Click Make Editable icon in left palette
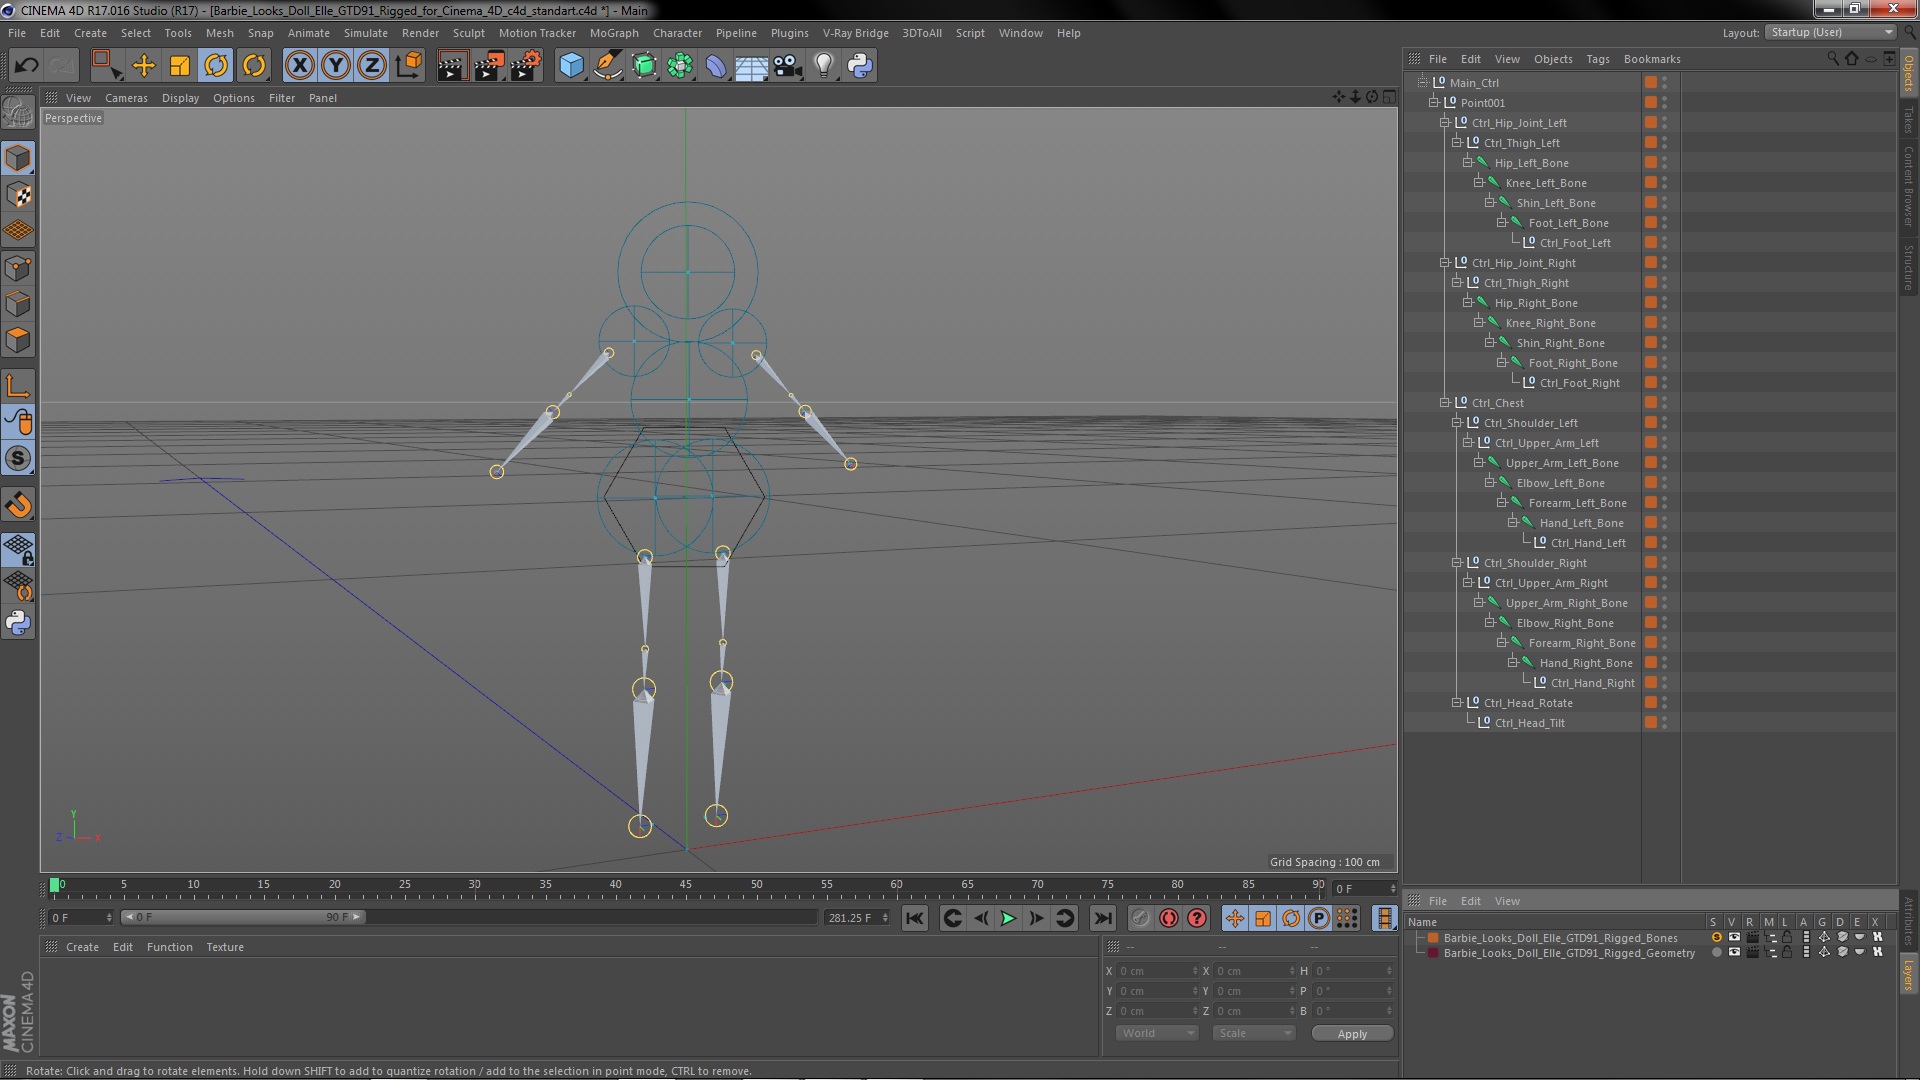Screen dimensions: 1920x1080 [18, 112]
